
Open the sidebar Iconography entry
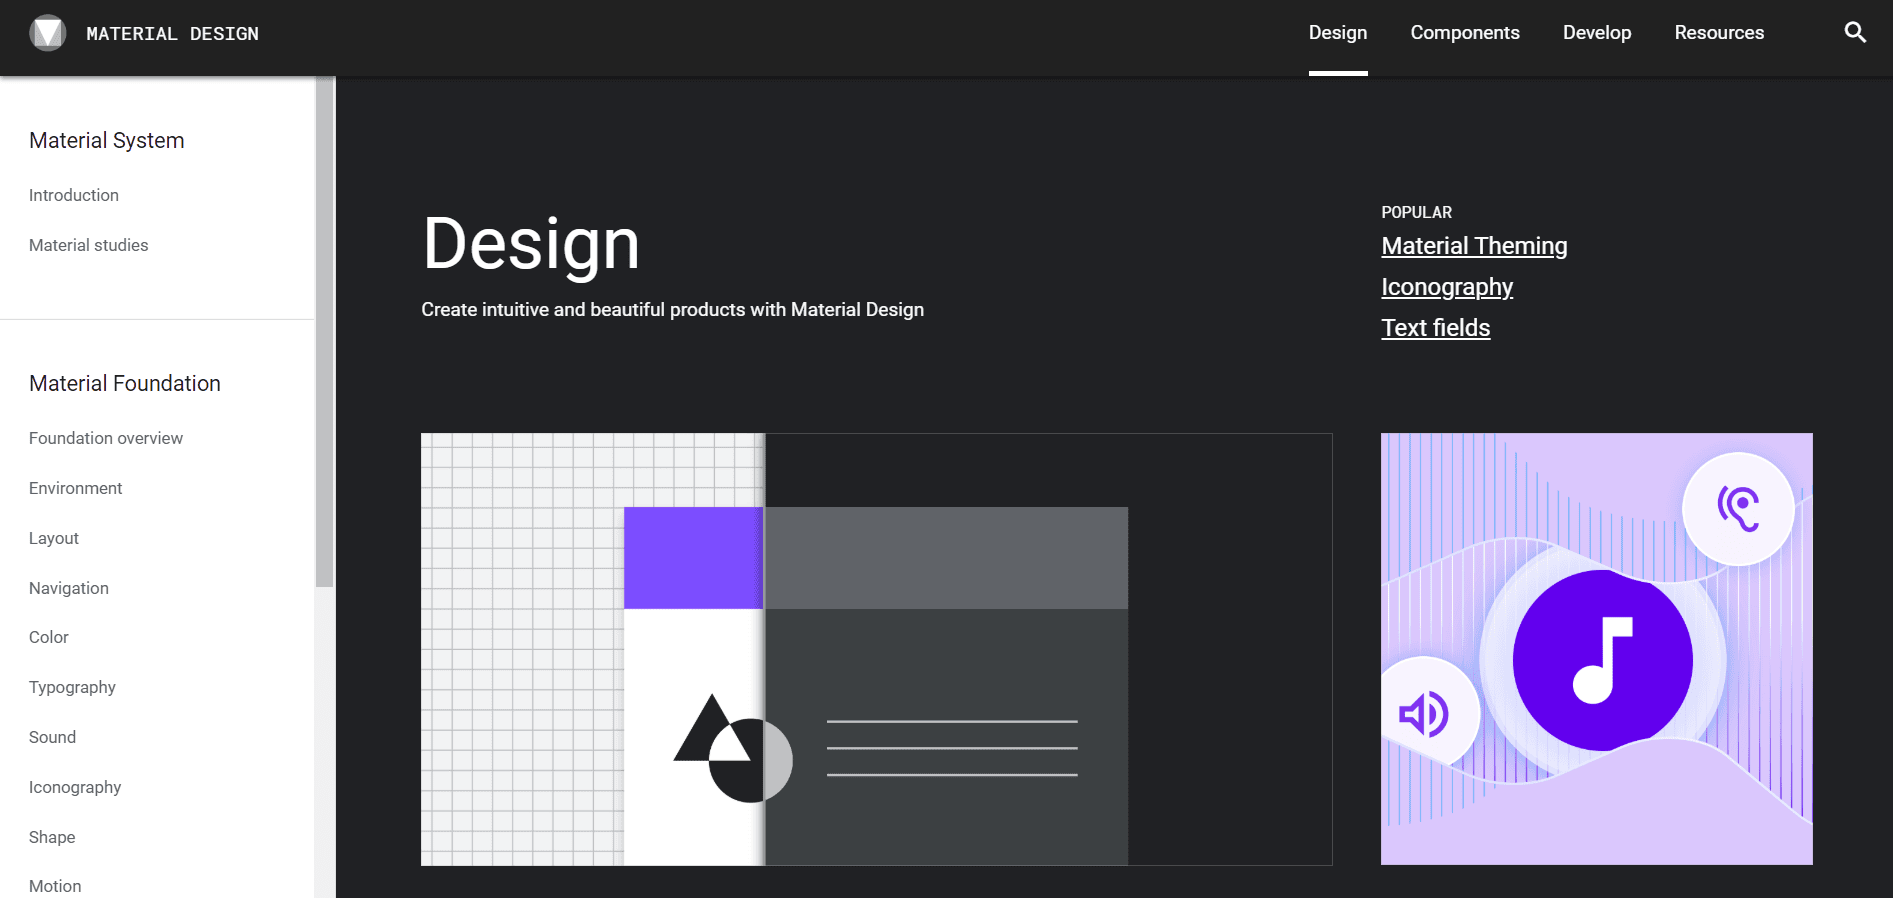[75, 787]
